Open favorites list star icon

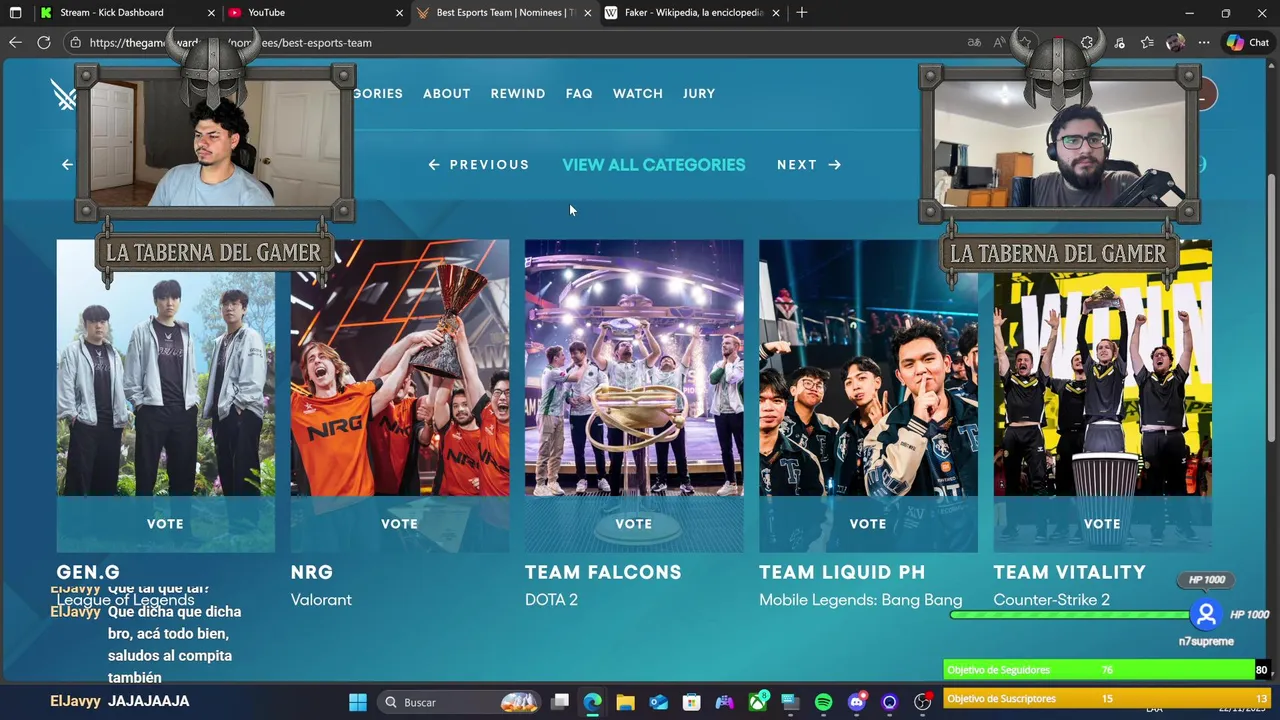(1147, 42)
